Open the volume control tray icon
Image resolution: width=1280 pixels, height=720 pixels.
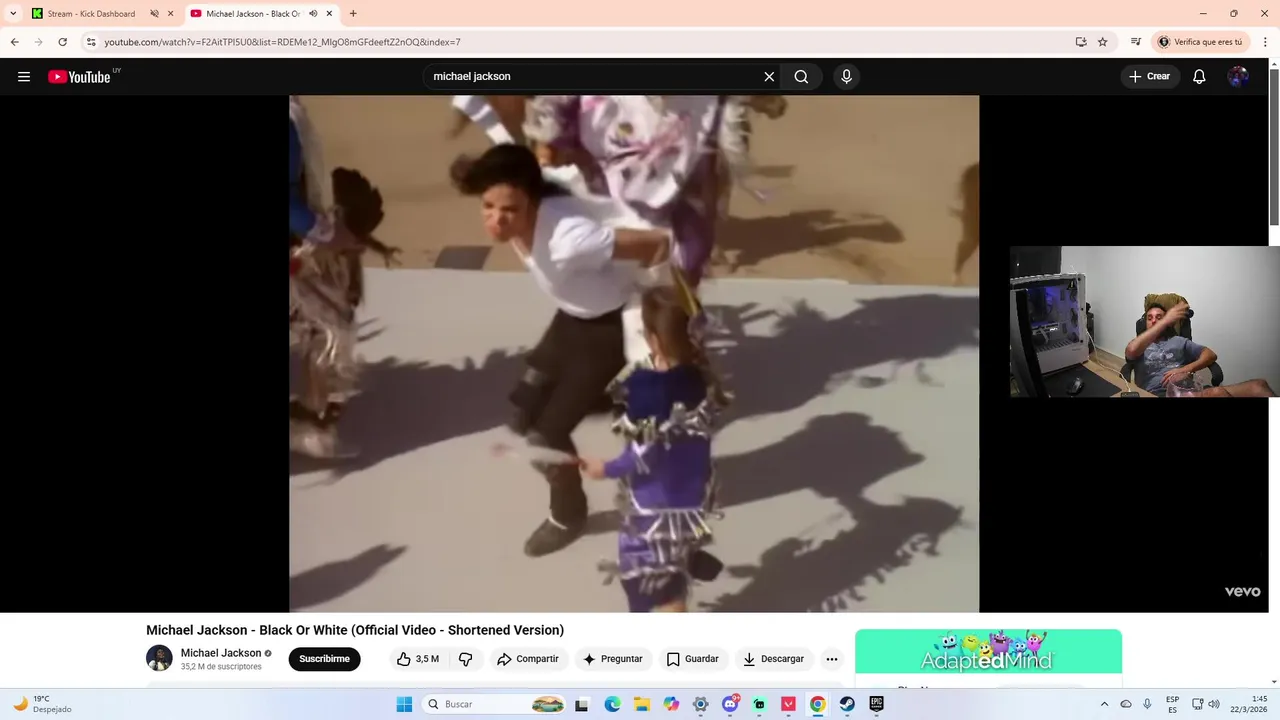1214,704
